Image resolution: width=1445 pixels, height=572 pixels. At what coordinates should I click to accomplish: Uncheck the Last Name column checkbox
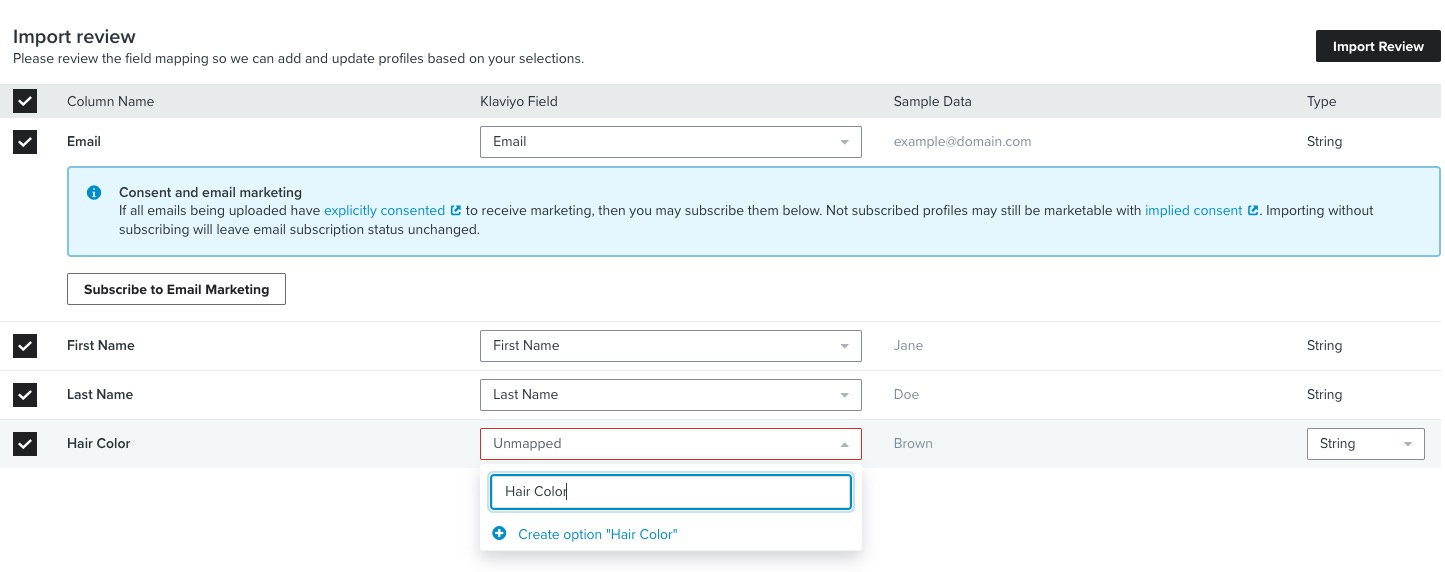[25, 395]
